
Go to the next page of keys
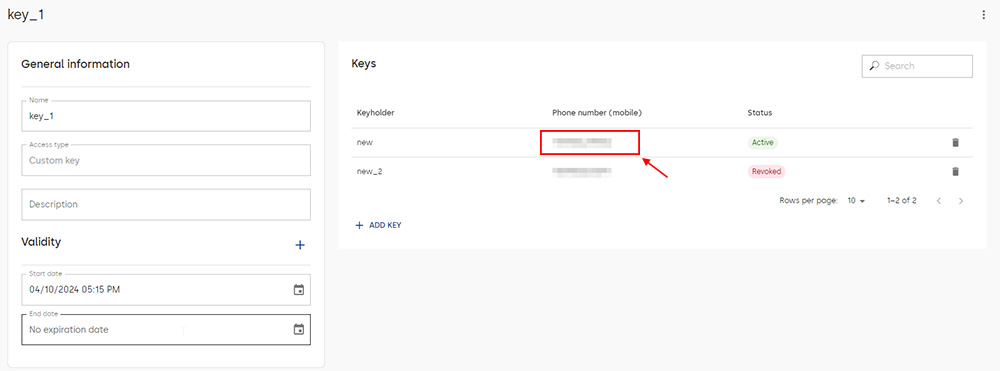click(x=960, y=201)
